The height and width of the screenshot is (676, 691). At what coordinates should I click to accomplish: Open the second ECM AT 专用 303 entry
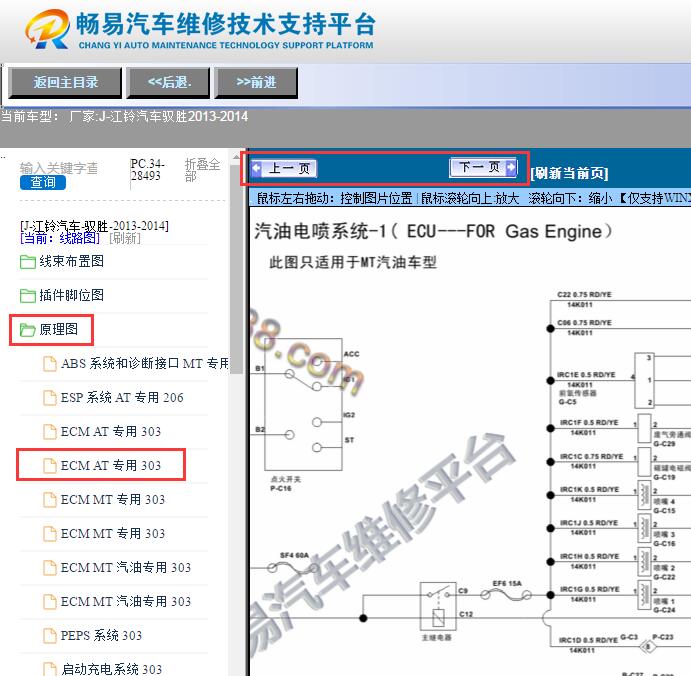click(111, 465)
